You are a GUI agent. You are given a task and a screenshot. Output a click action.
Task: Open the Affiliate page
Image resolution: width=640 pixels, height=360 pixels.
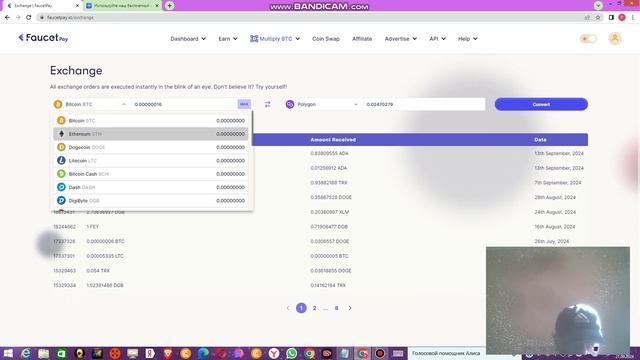tap(362, 39)
